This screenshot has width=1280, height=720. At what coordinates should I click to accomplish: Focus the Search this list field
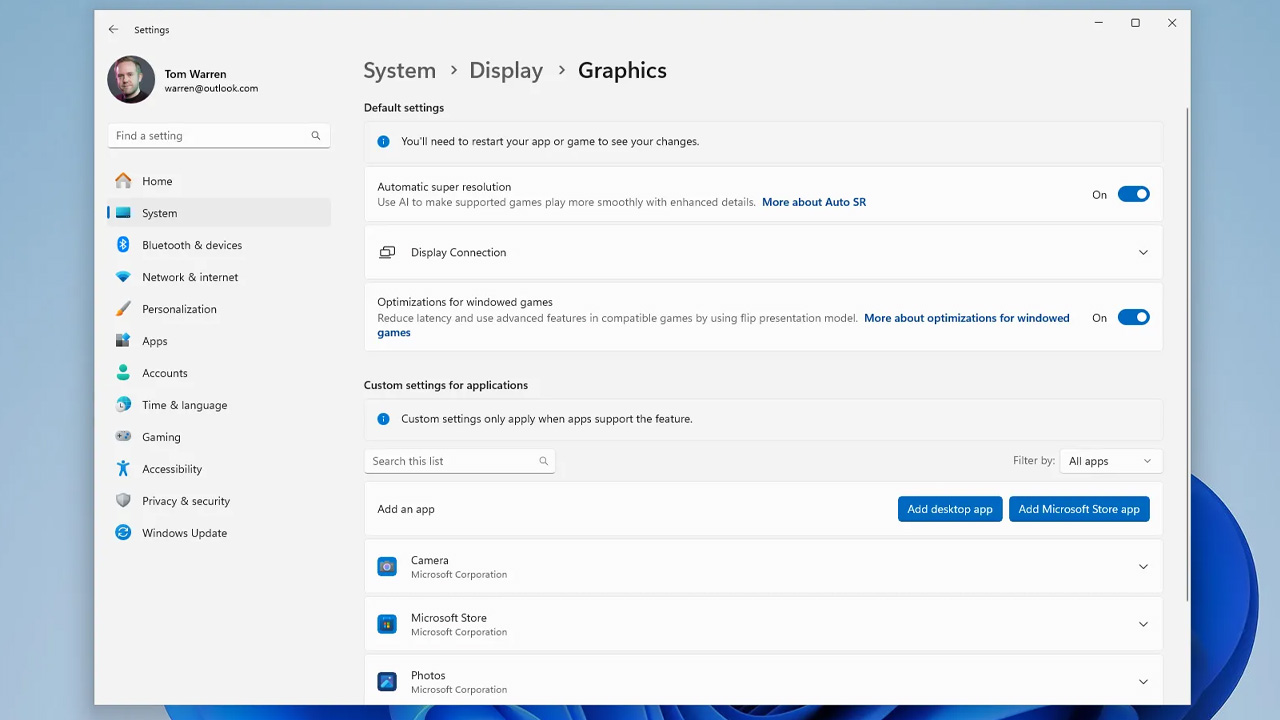pyautogui.click(x=459, y=461)
